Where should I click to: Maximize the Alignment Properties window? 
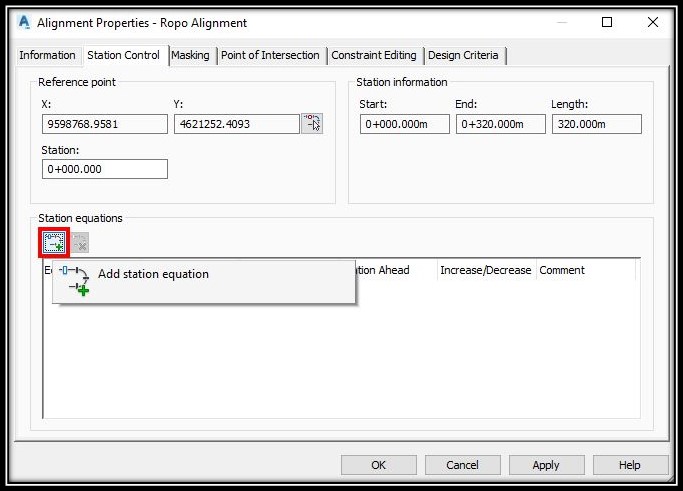point(607,22)
